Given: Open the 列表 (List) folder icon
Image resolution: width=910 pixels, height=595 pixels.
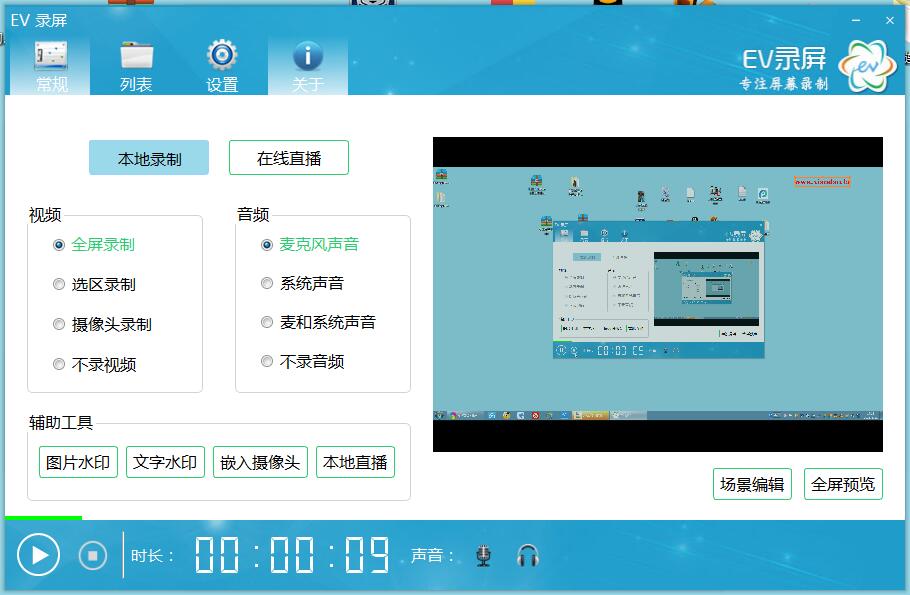Looking at the screenshot, I should point(136,56).
